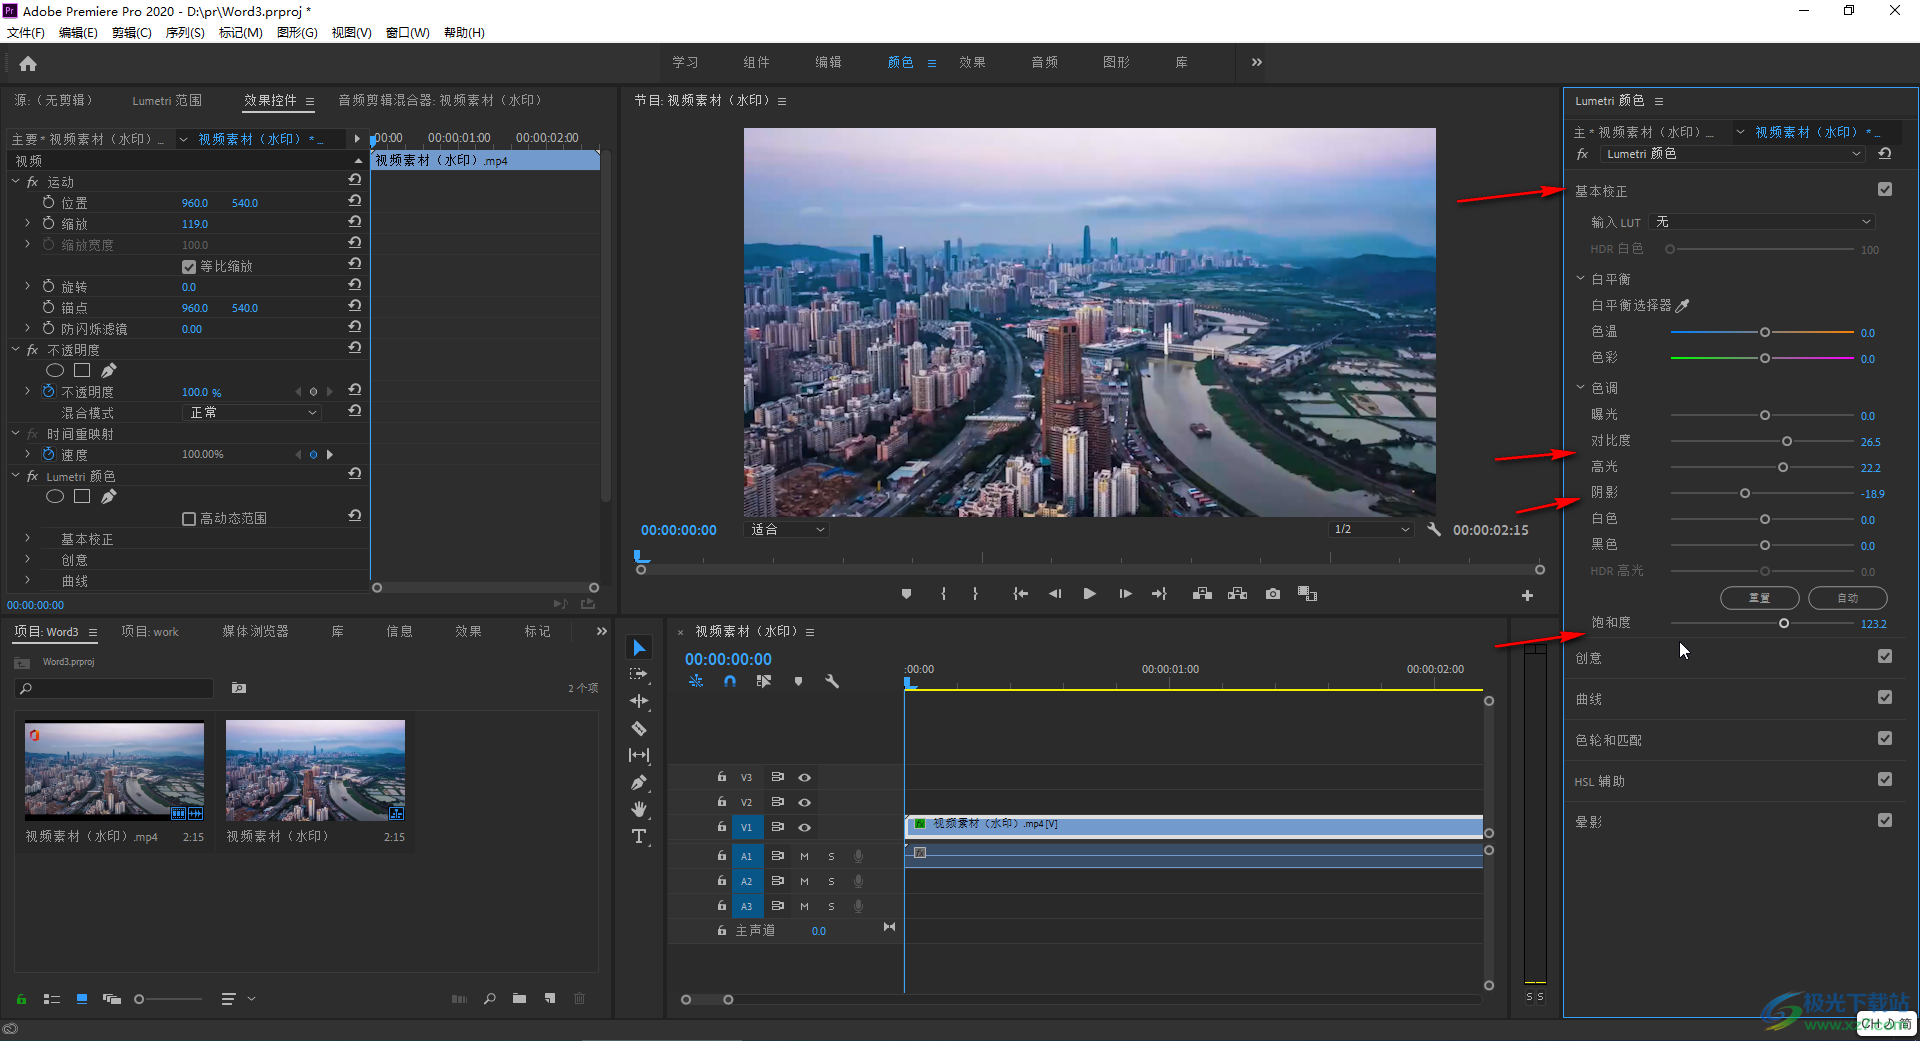Screen dimensions: 1920x1041
Task: Toggle the HSL Secondary checkbox
Action: [1885, 780]
